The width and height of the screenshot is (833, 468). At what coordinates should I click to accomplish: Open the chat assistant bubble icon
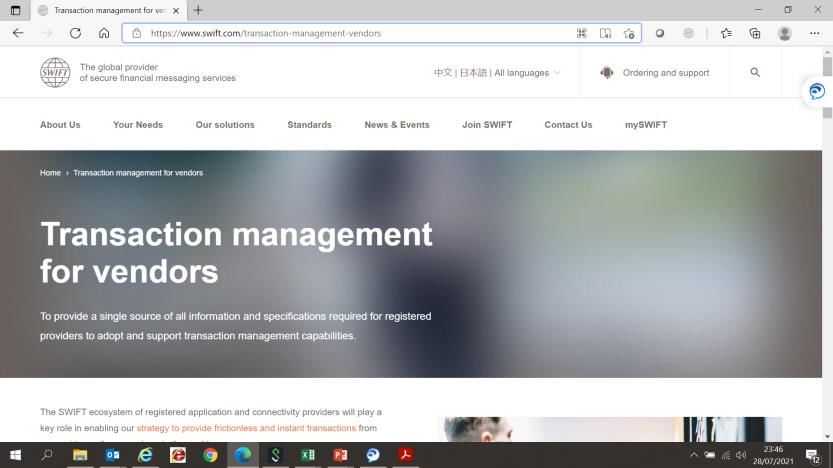(817, 91)
